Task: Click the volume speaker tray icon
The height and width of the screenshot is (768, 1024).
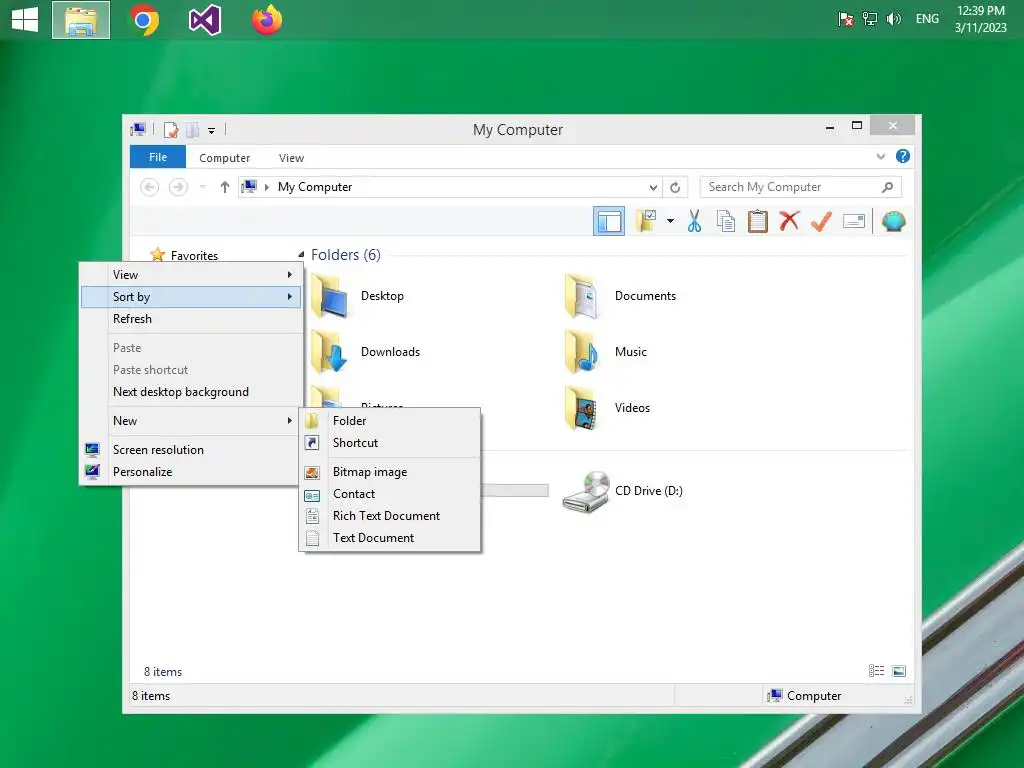Action: coord(893,19)
